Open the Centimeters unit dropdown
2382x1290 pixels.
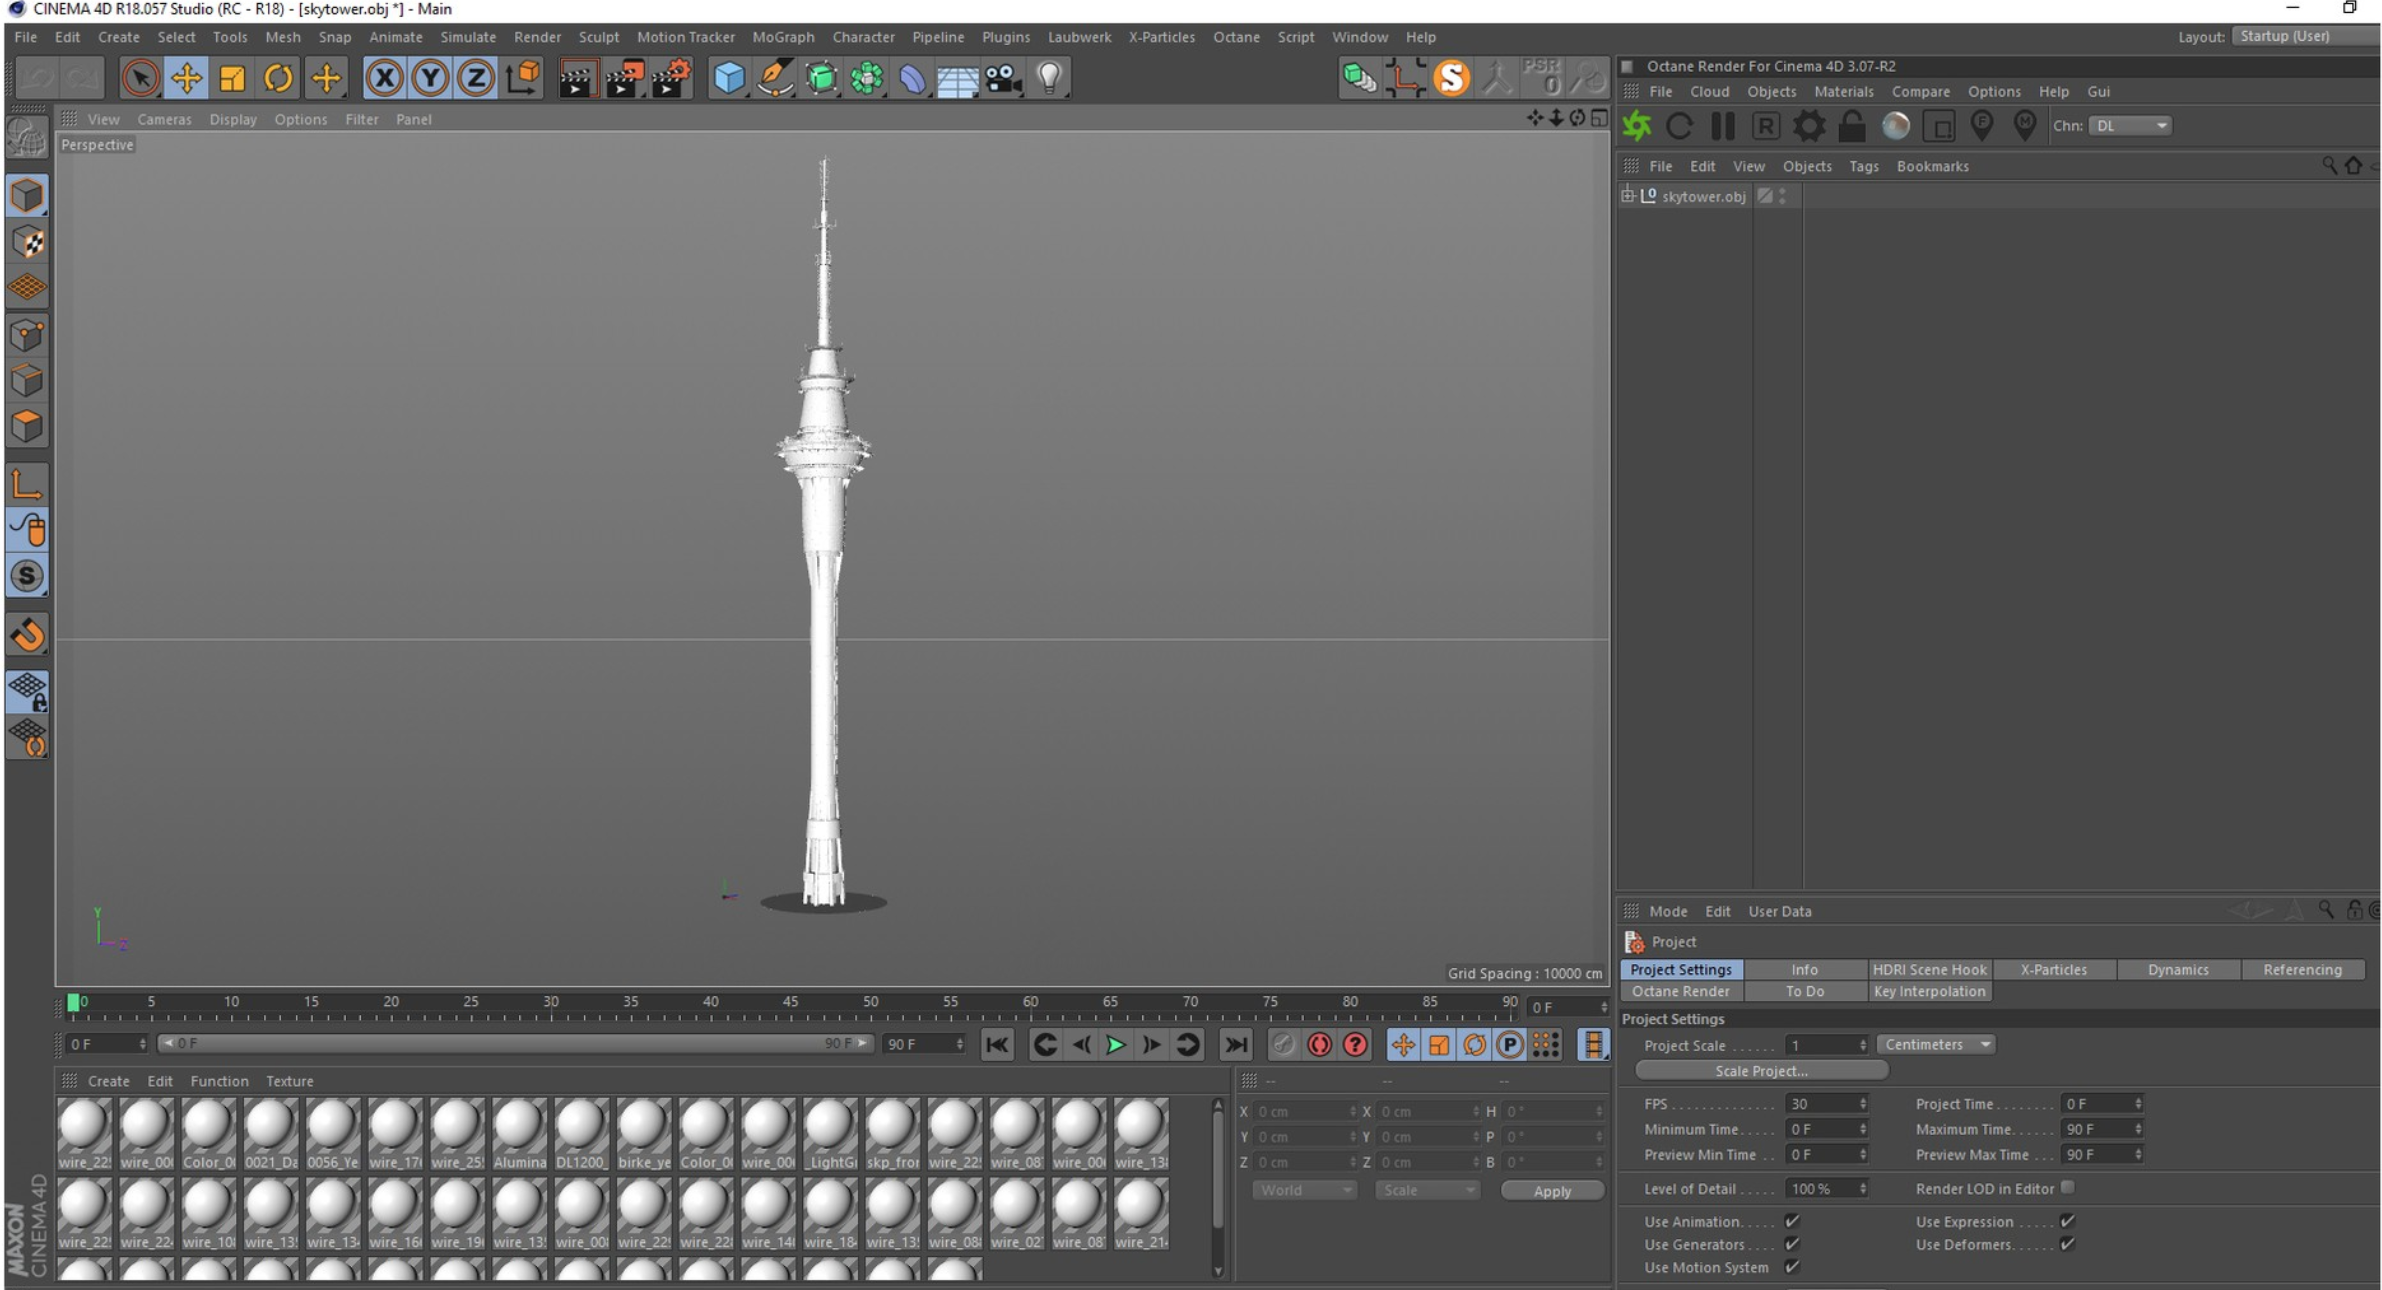(1936, 1044)
